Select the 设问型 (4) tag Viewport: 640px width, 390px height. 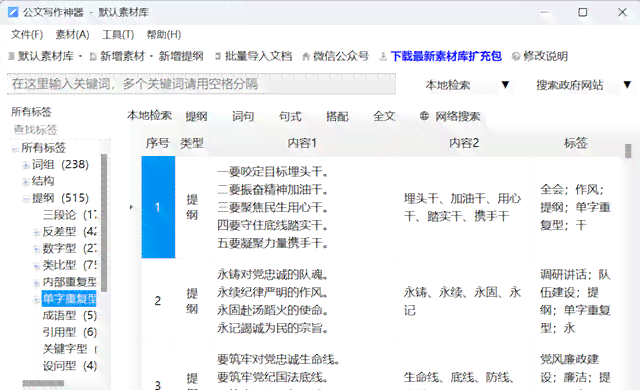coord(69,366)
